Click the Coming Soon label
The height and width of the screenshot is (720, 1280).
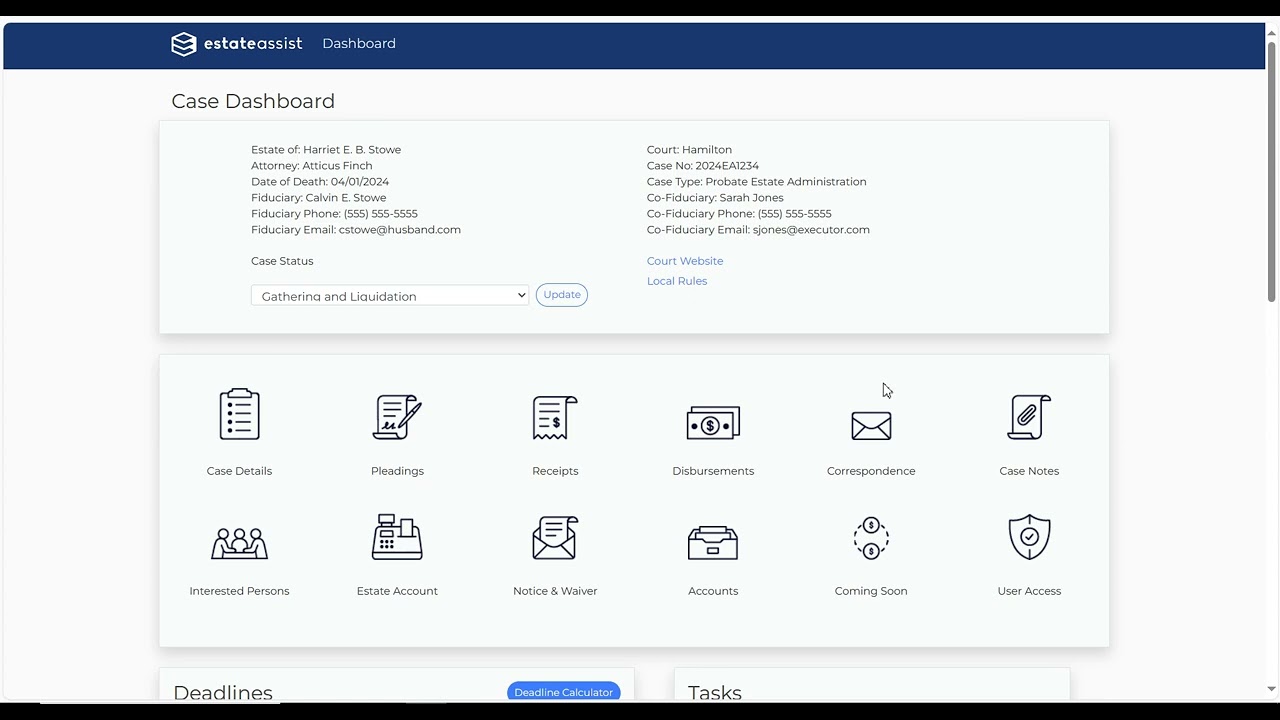click(871, 591)
